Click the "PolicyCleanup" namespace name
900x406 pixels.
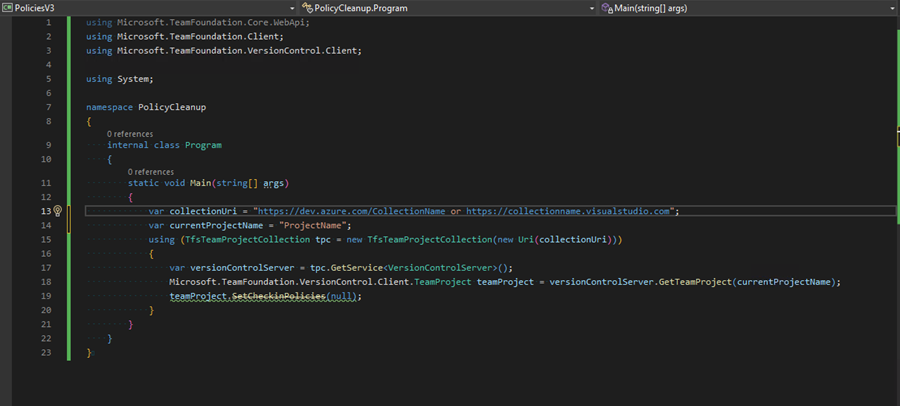[172, 107]
